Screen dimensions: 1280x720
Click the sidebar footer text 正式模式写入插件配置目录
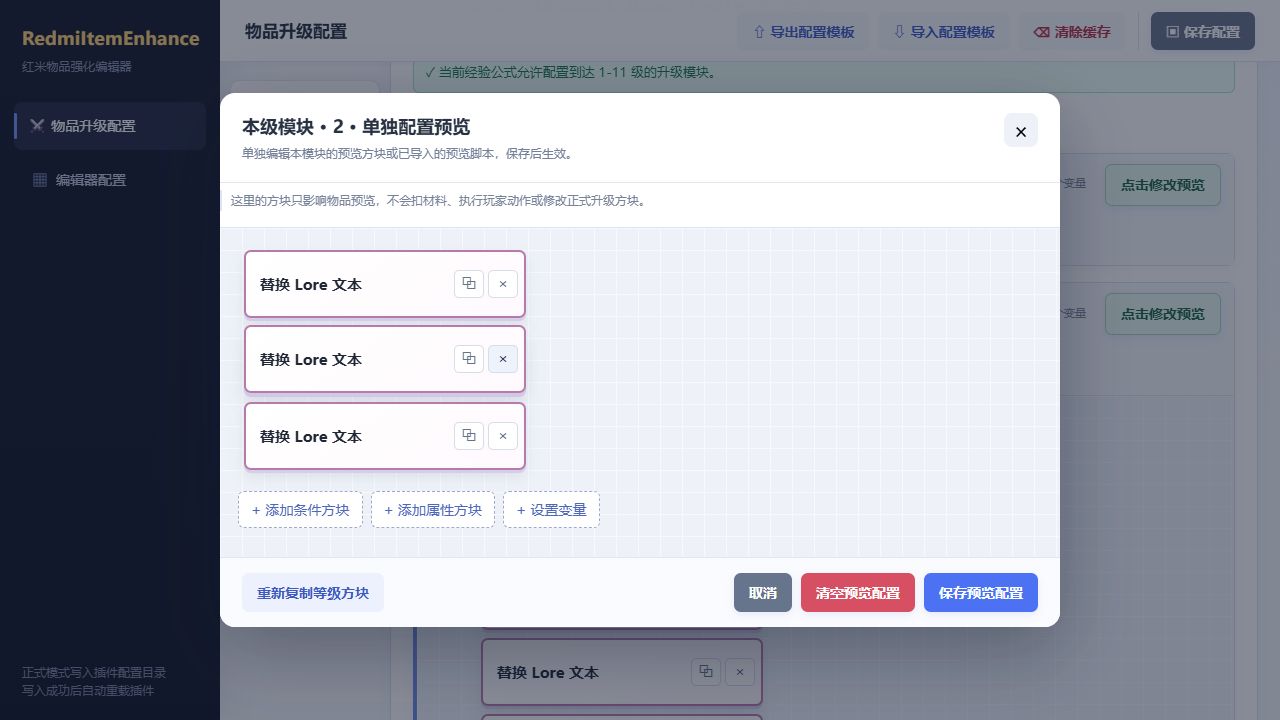point(94,673)
